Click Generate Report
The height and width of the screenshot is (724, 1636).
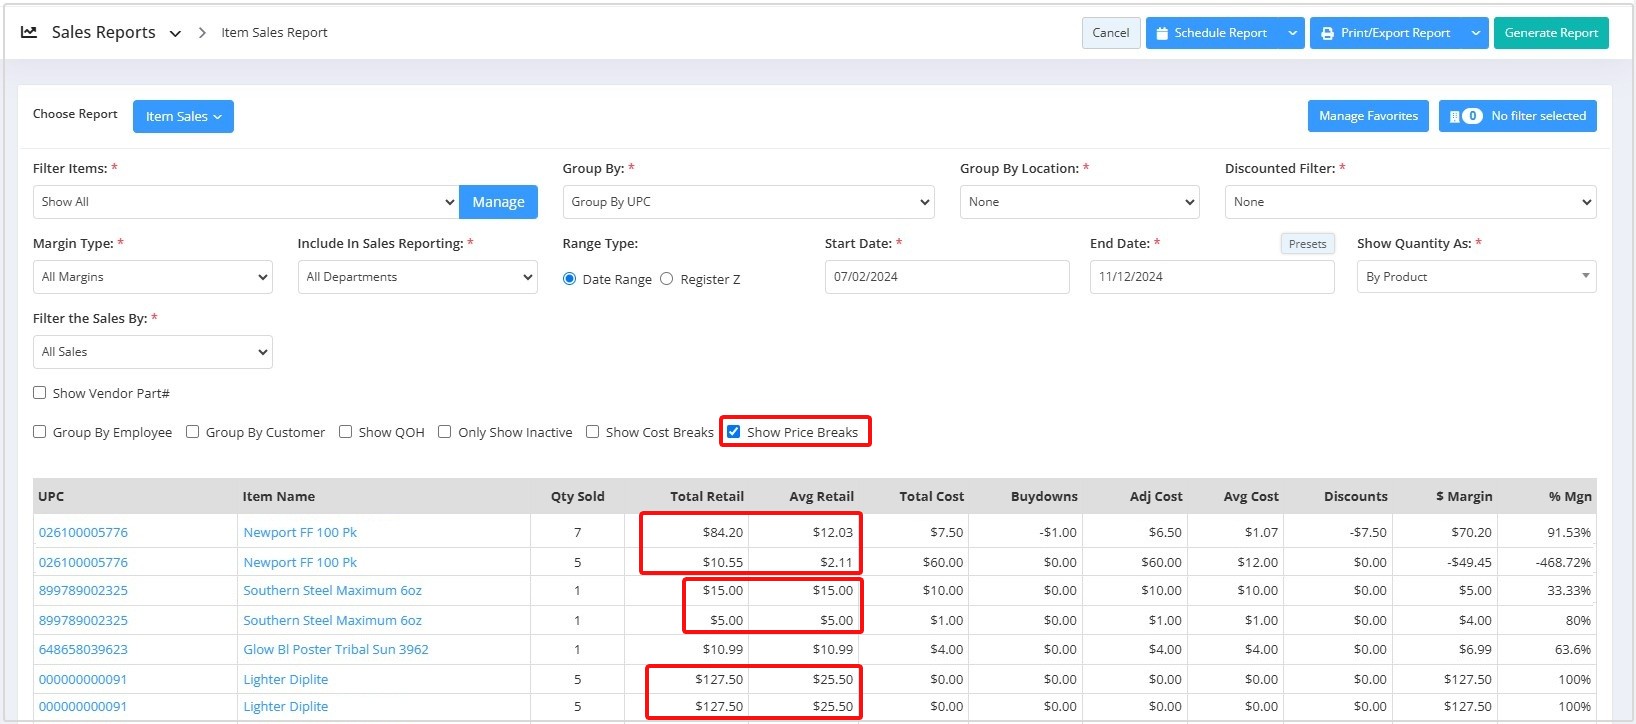[x=1551, y=33]
